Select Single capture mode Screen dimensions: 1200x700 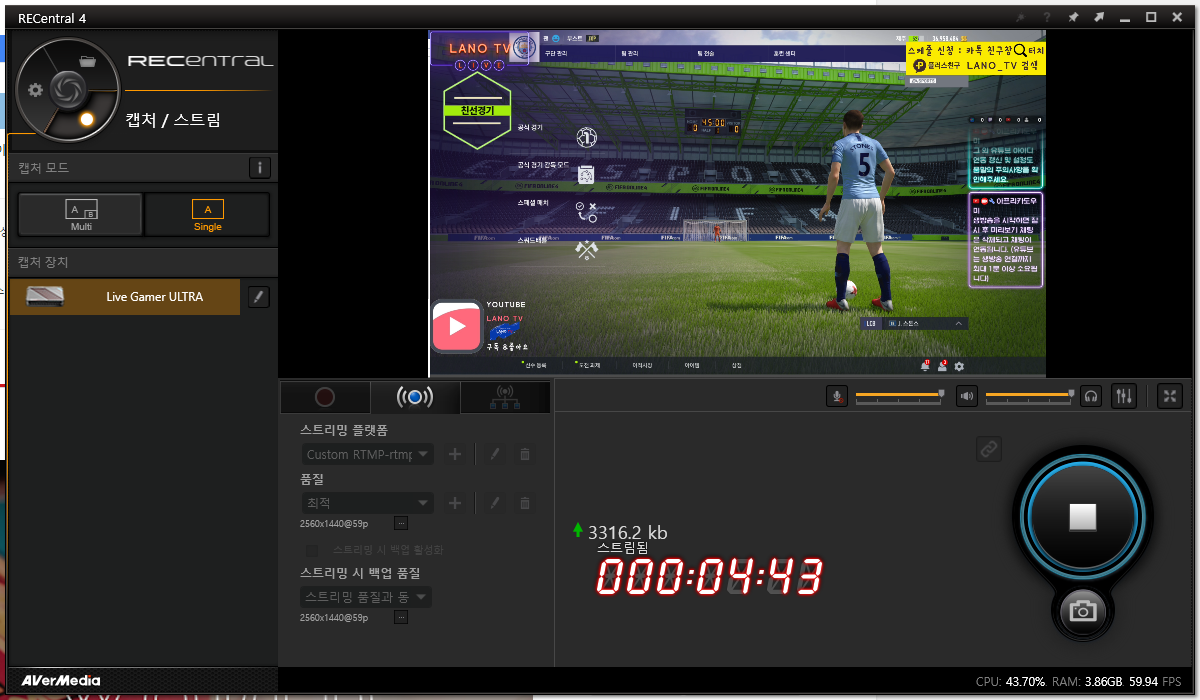207,215
